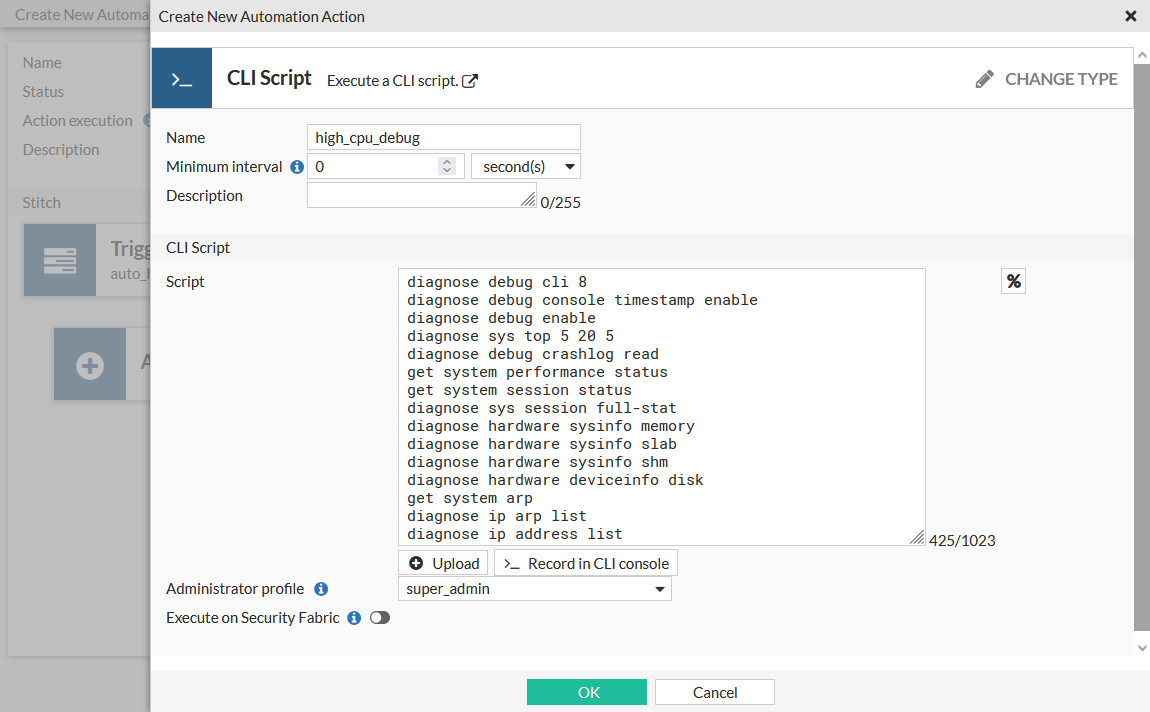Open the super_admin Administrator profile dropdown
Viewport: 1150px width, 712px height.
[x=534, y=589]
